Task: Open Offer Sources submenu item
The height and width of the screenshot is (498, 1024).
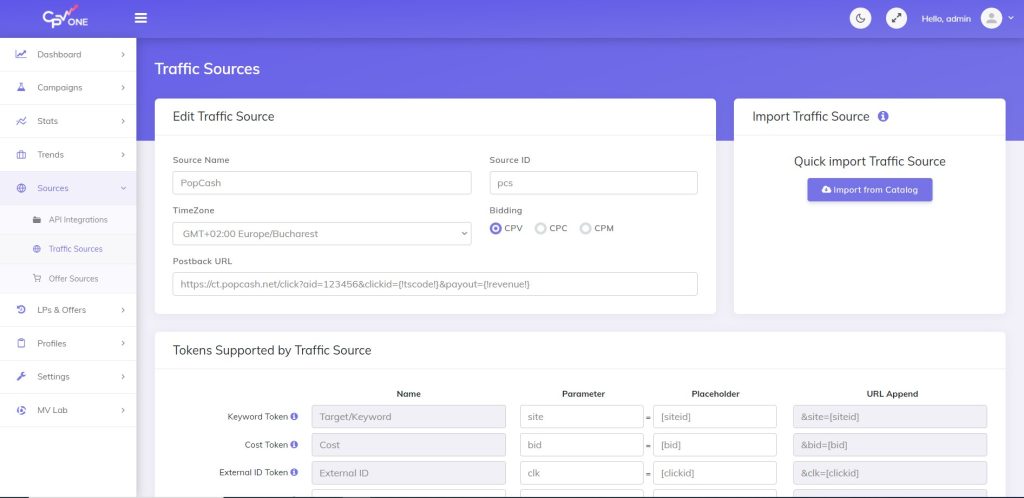Action: coord(68,278)
